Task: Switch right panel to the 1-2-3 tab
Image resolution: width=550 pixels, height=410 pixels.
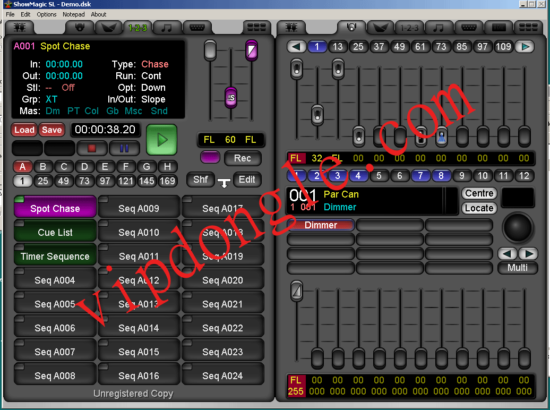Action: (409, 27)
